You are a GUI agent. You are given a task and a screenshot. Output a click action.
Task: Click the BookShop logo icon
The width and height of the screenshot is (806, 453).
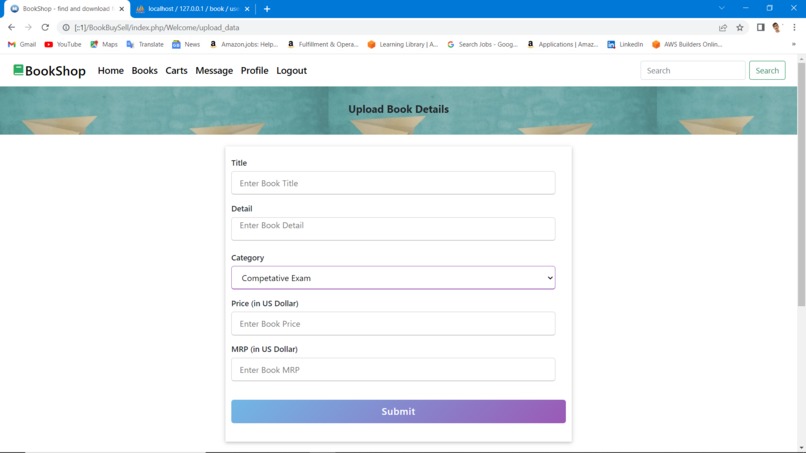pyautogui.click(x=19, y=70)
